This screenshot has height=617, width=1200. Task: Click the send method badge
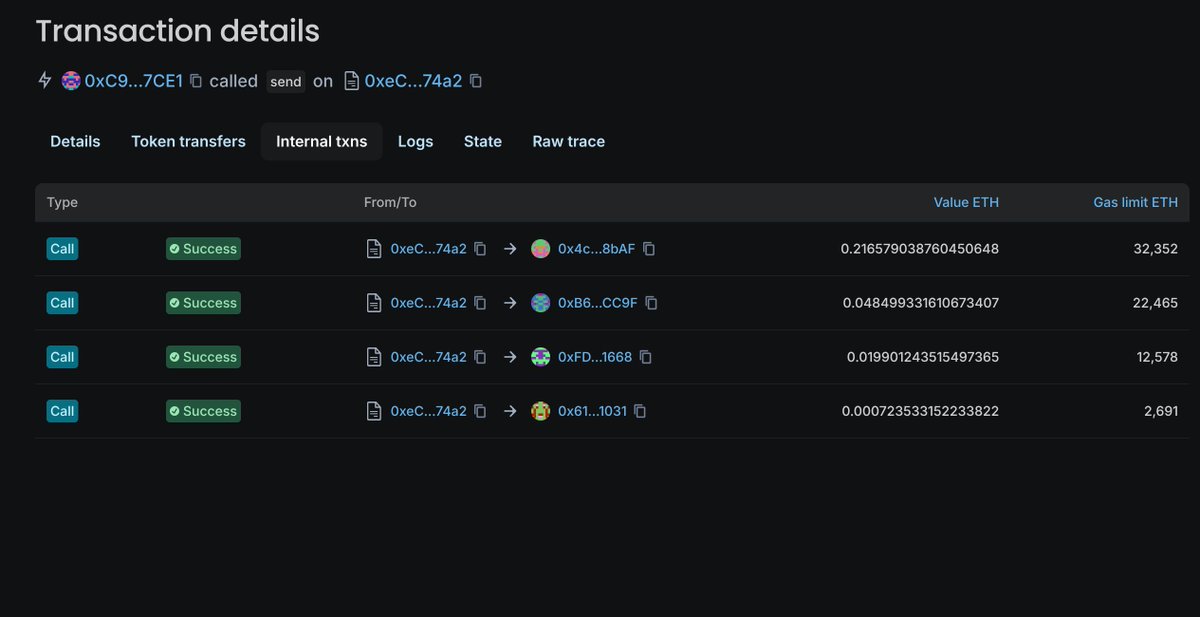pos(286,82)
